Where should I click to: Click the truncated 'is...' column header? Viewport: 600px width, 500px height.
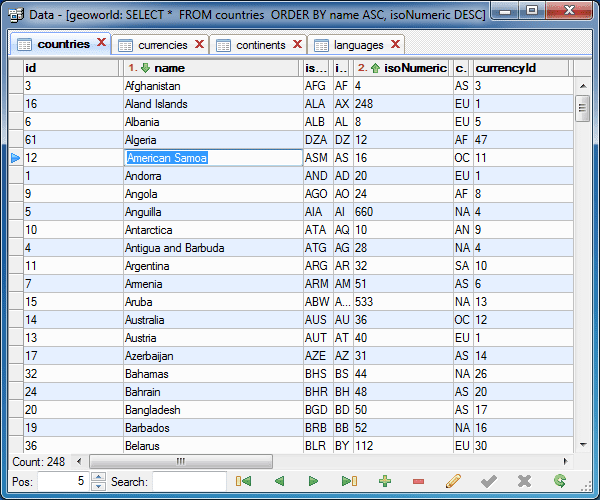(x=316, y=68)
